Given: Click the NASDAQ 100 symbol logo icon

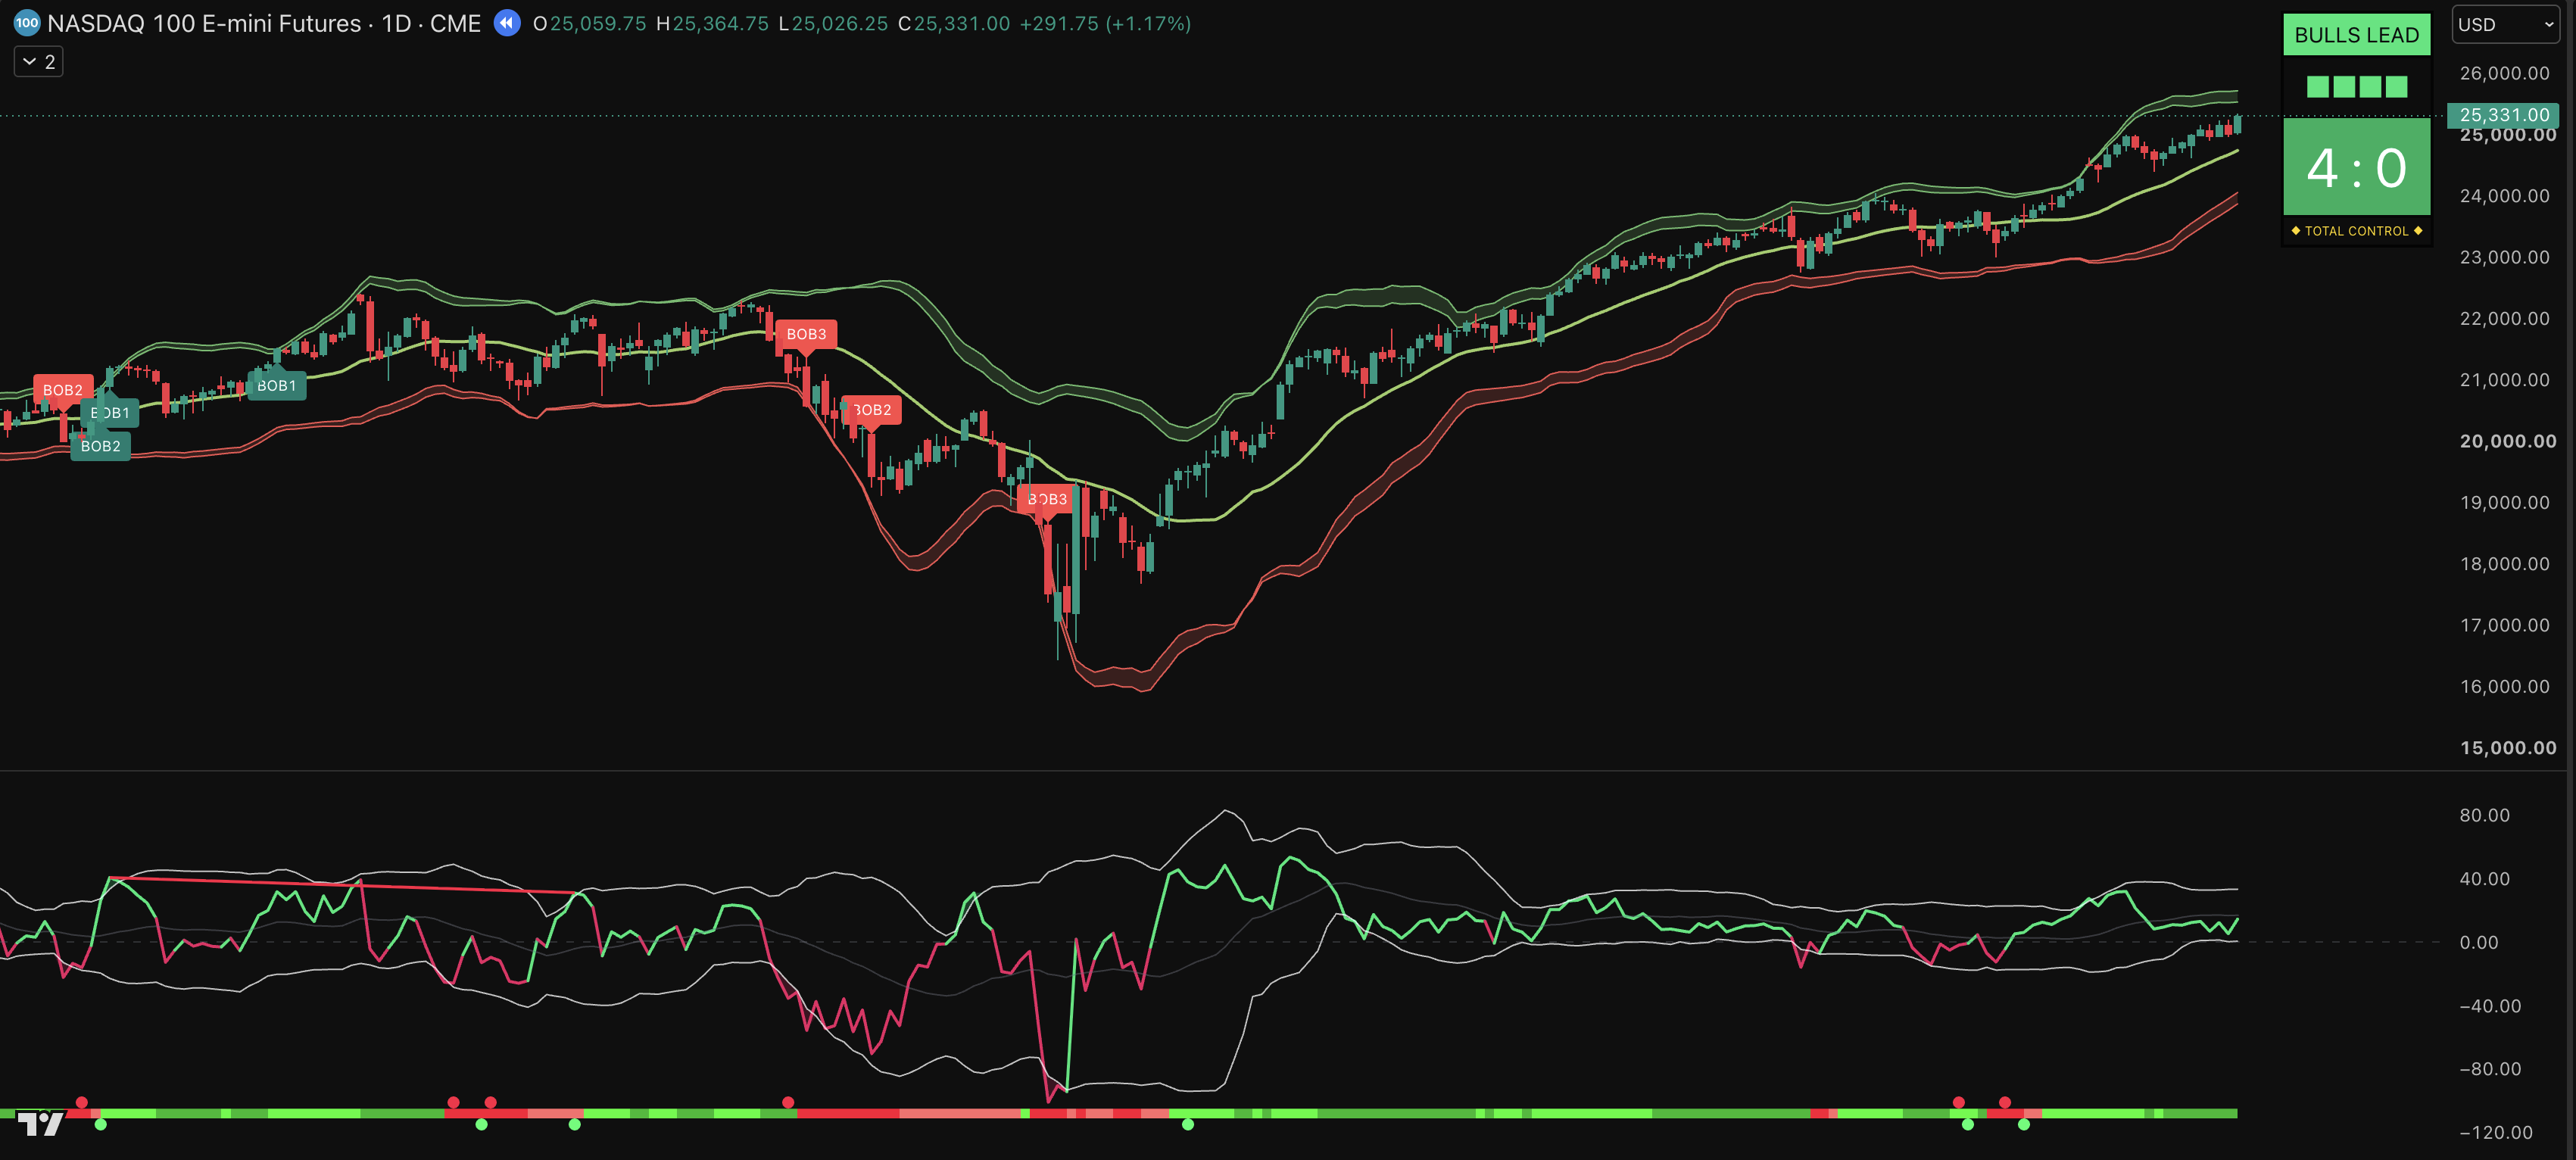Looking at the screenshot, I should click(27, 23).
